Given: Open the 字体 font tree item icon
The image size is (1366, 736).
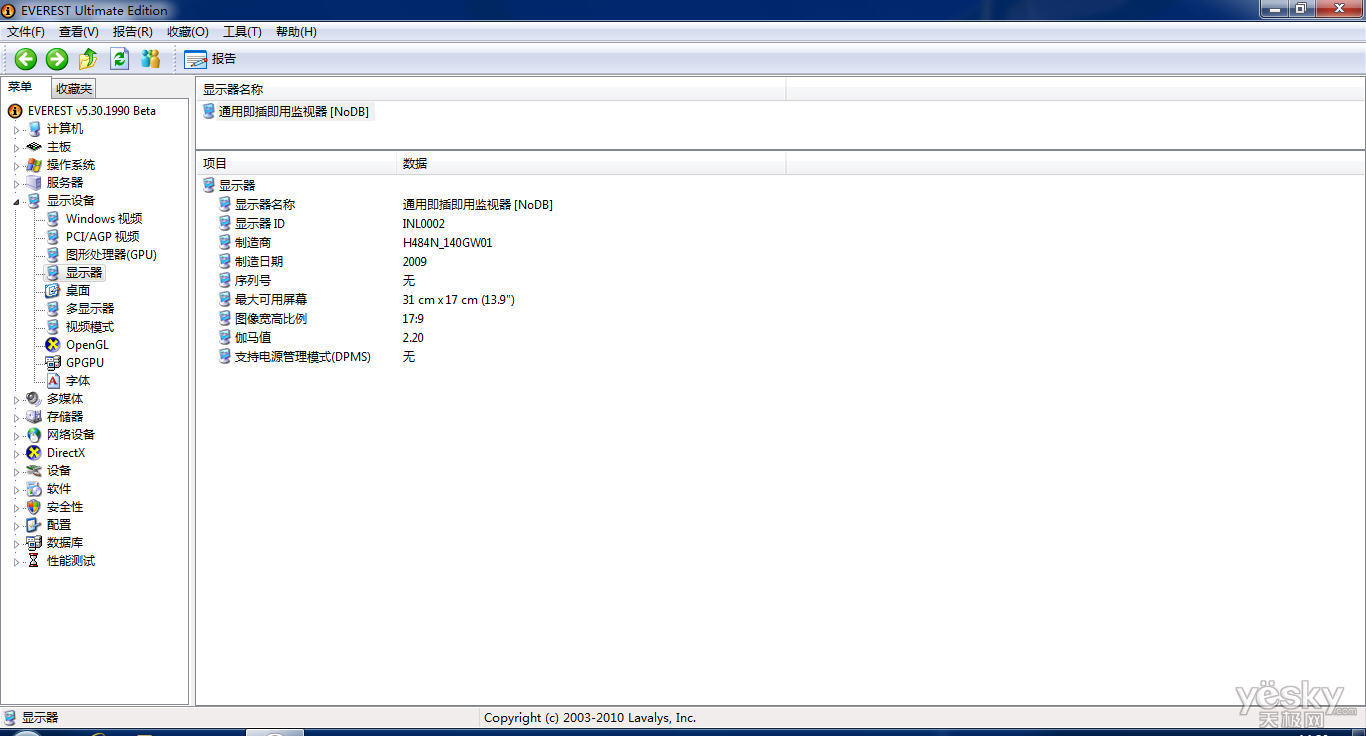Looking at the screenshot, I should (x=53, y=381).
